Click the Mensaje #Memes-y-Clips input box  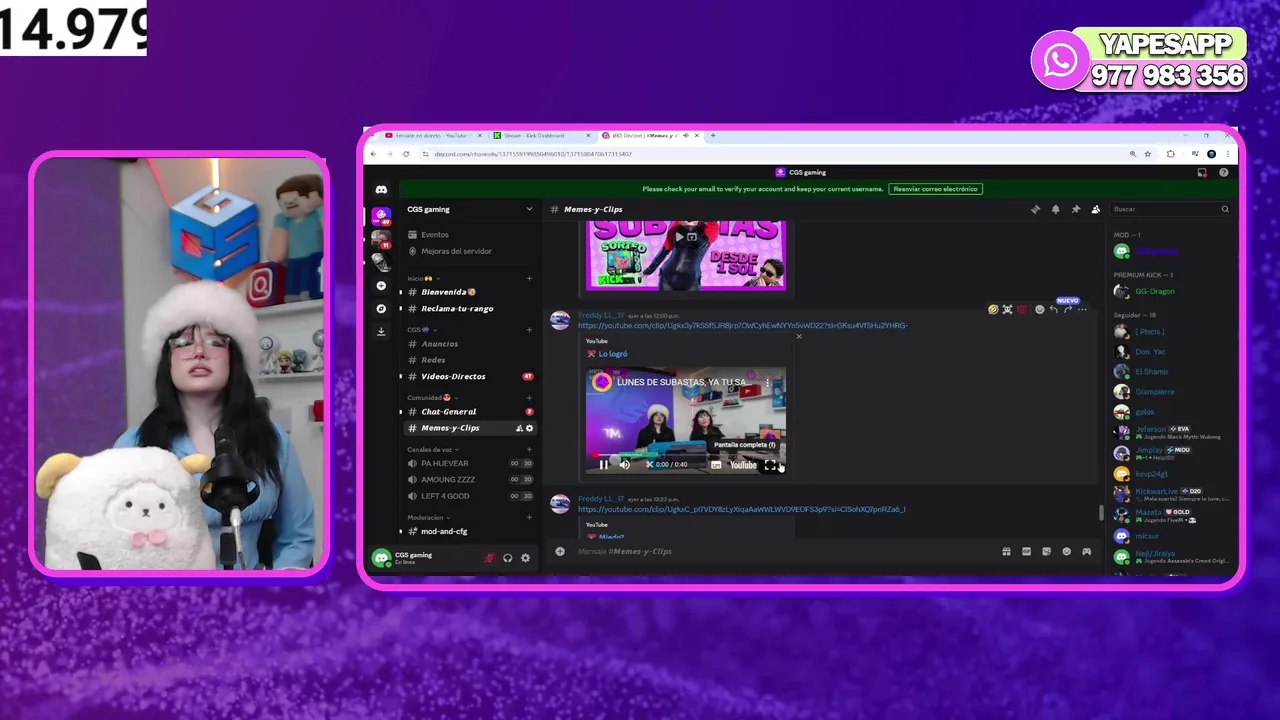[x=785, y=551]
